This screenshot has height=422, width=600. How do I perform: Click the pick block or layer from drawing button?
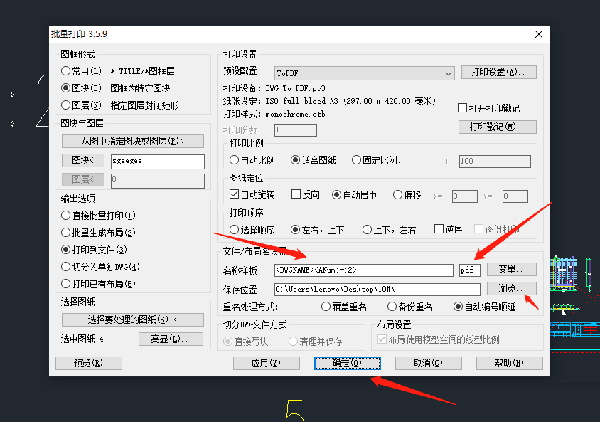click(x=133, y=141)
